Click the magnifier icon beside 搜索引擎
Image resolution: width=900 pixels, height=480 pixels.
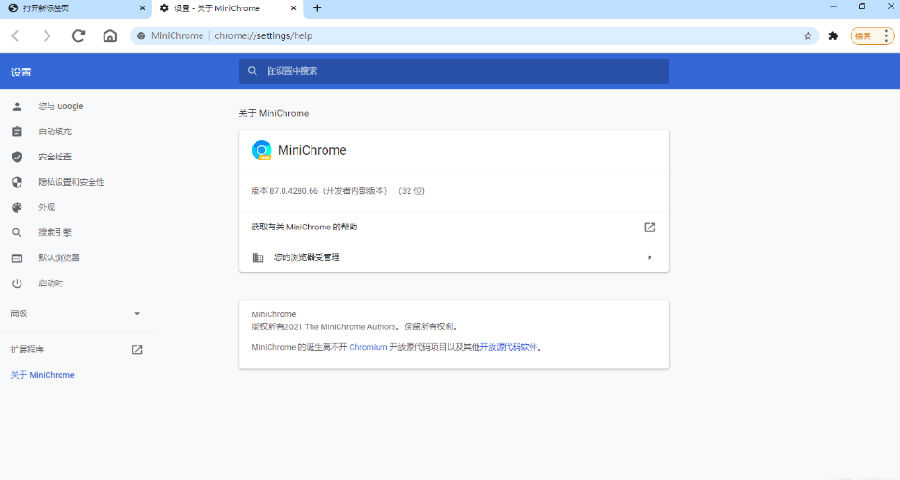[x=17, y=233]
